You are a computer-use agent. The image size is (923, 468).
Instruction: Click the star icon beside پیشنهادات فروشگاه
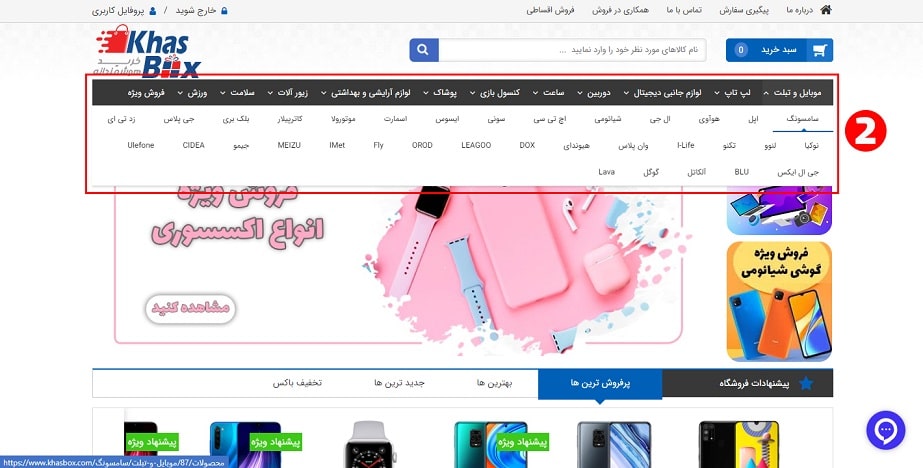point(806,384)
